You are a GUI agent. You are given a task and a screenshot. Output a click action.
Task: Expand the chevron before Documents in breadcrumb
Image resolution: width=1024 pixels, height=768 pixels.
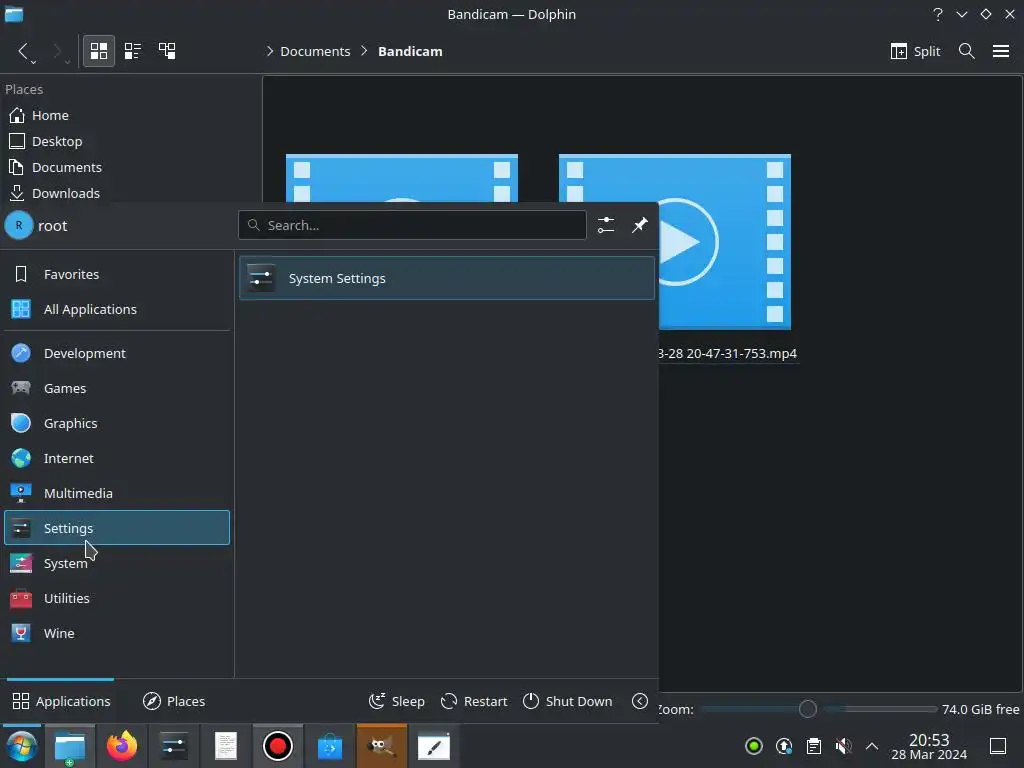[270, 51]
